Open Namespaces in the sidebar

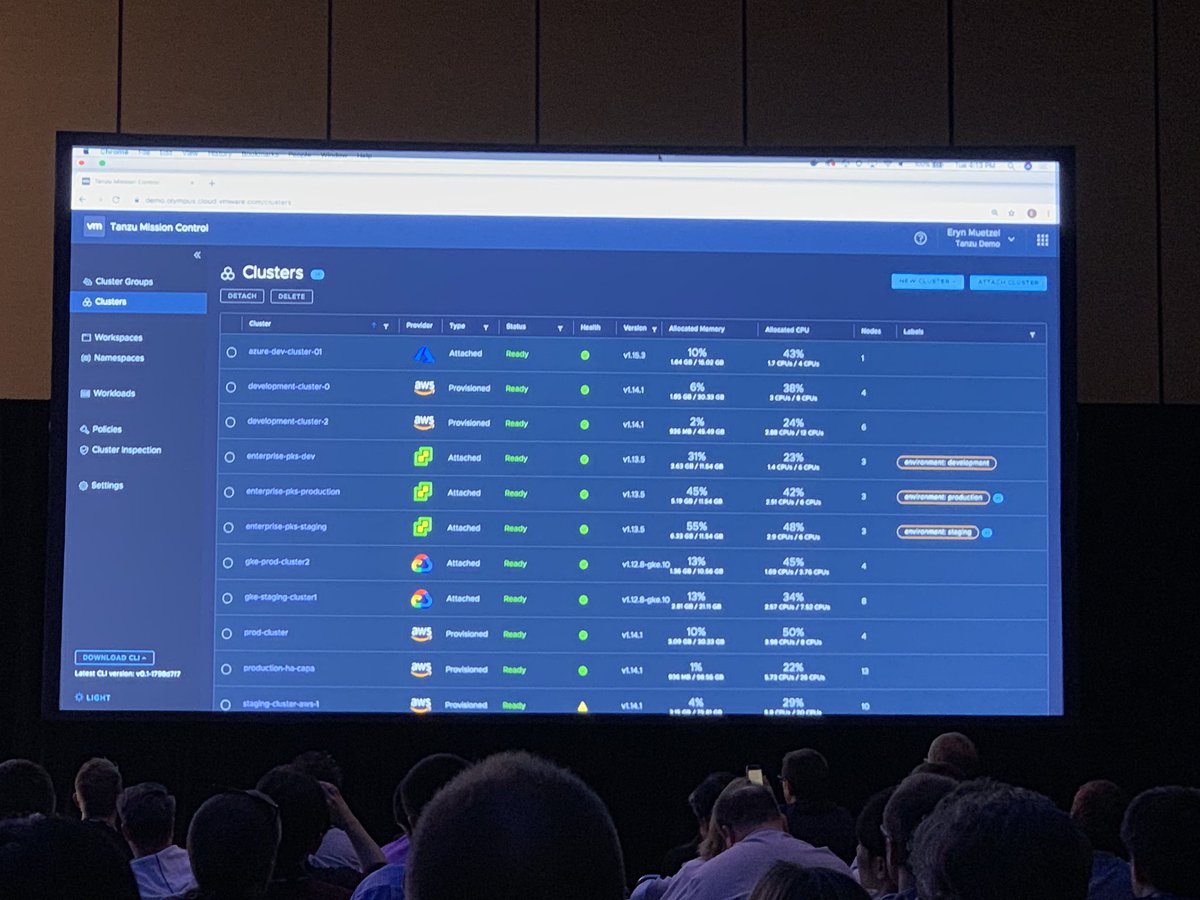coord(112,358)
